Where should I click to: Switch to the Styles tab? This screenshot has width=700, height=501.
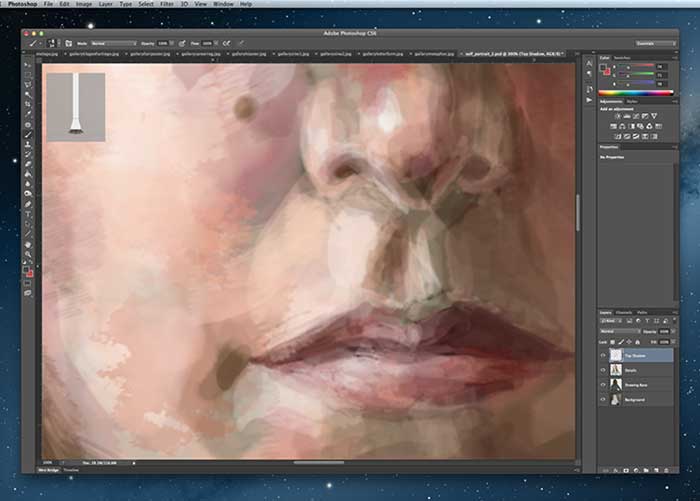pyautogui.click(x=632, y=101)
